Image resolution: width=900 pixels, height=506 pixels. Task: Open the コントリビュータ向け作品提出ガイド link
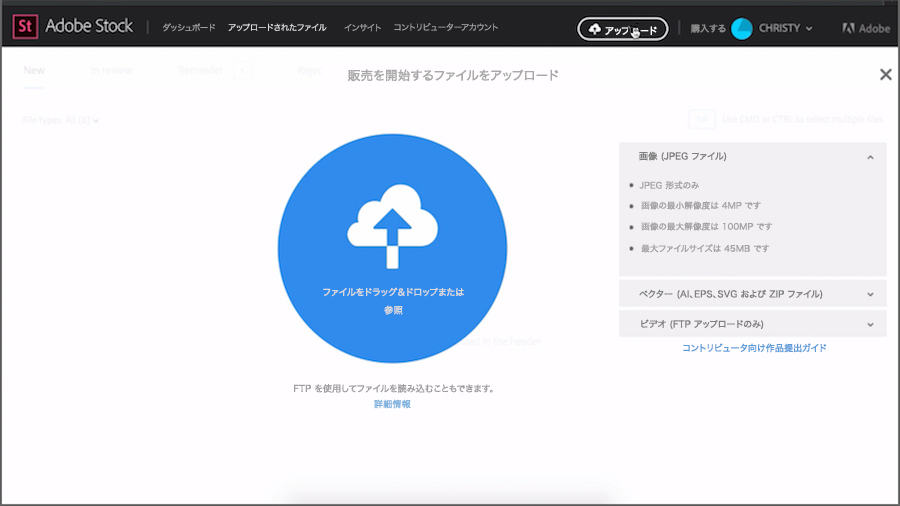pos(754,348)
